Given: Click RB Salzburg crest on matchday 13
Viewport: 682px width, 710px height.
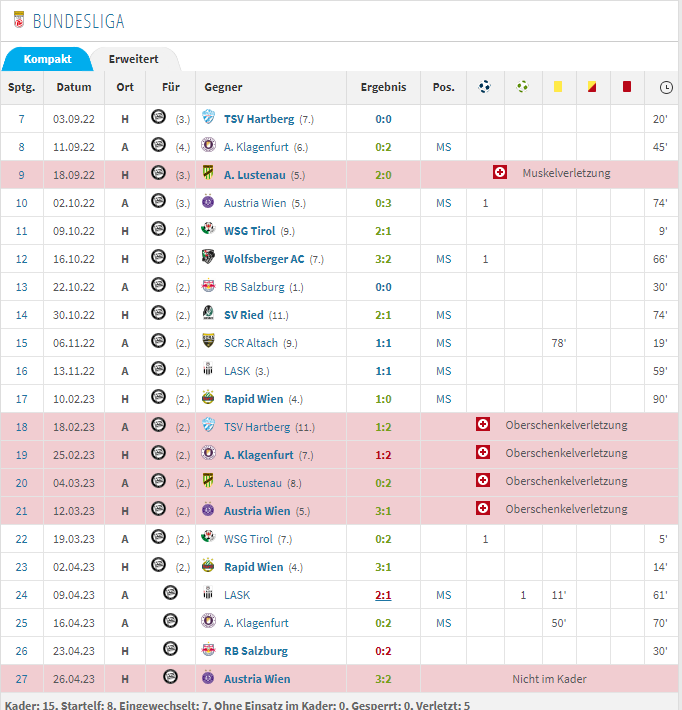Looking at the screenshot, I should coord(208,287).
